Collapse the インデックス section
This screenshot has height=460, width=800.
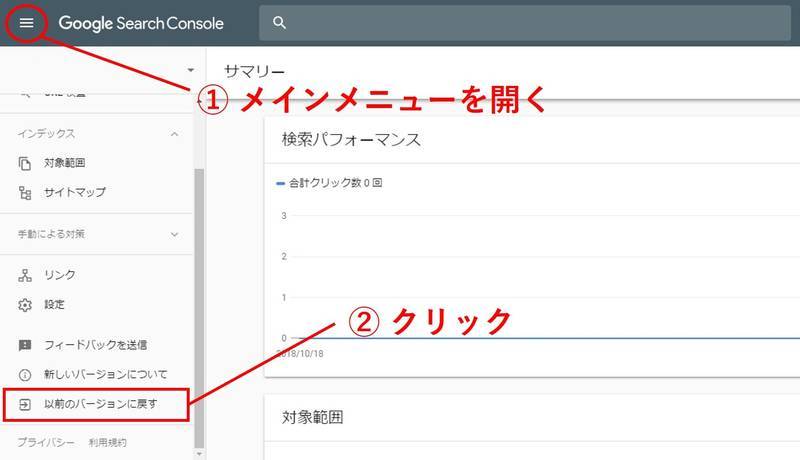(x=174, y=134)
